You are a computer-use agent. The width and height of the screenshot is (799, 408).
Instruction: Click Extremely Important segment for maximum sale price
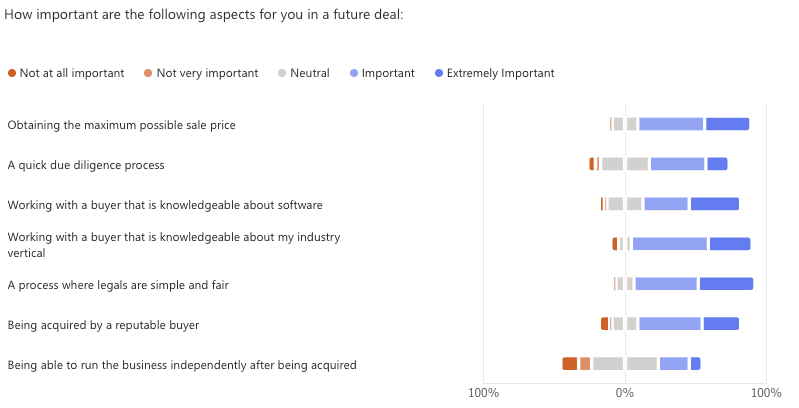point(727,124)
